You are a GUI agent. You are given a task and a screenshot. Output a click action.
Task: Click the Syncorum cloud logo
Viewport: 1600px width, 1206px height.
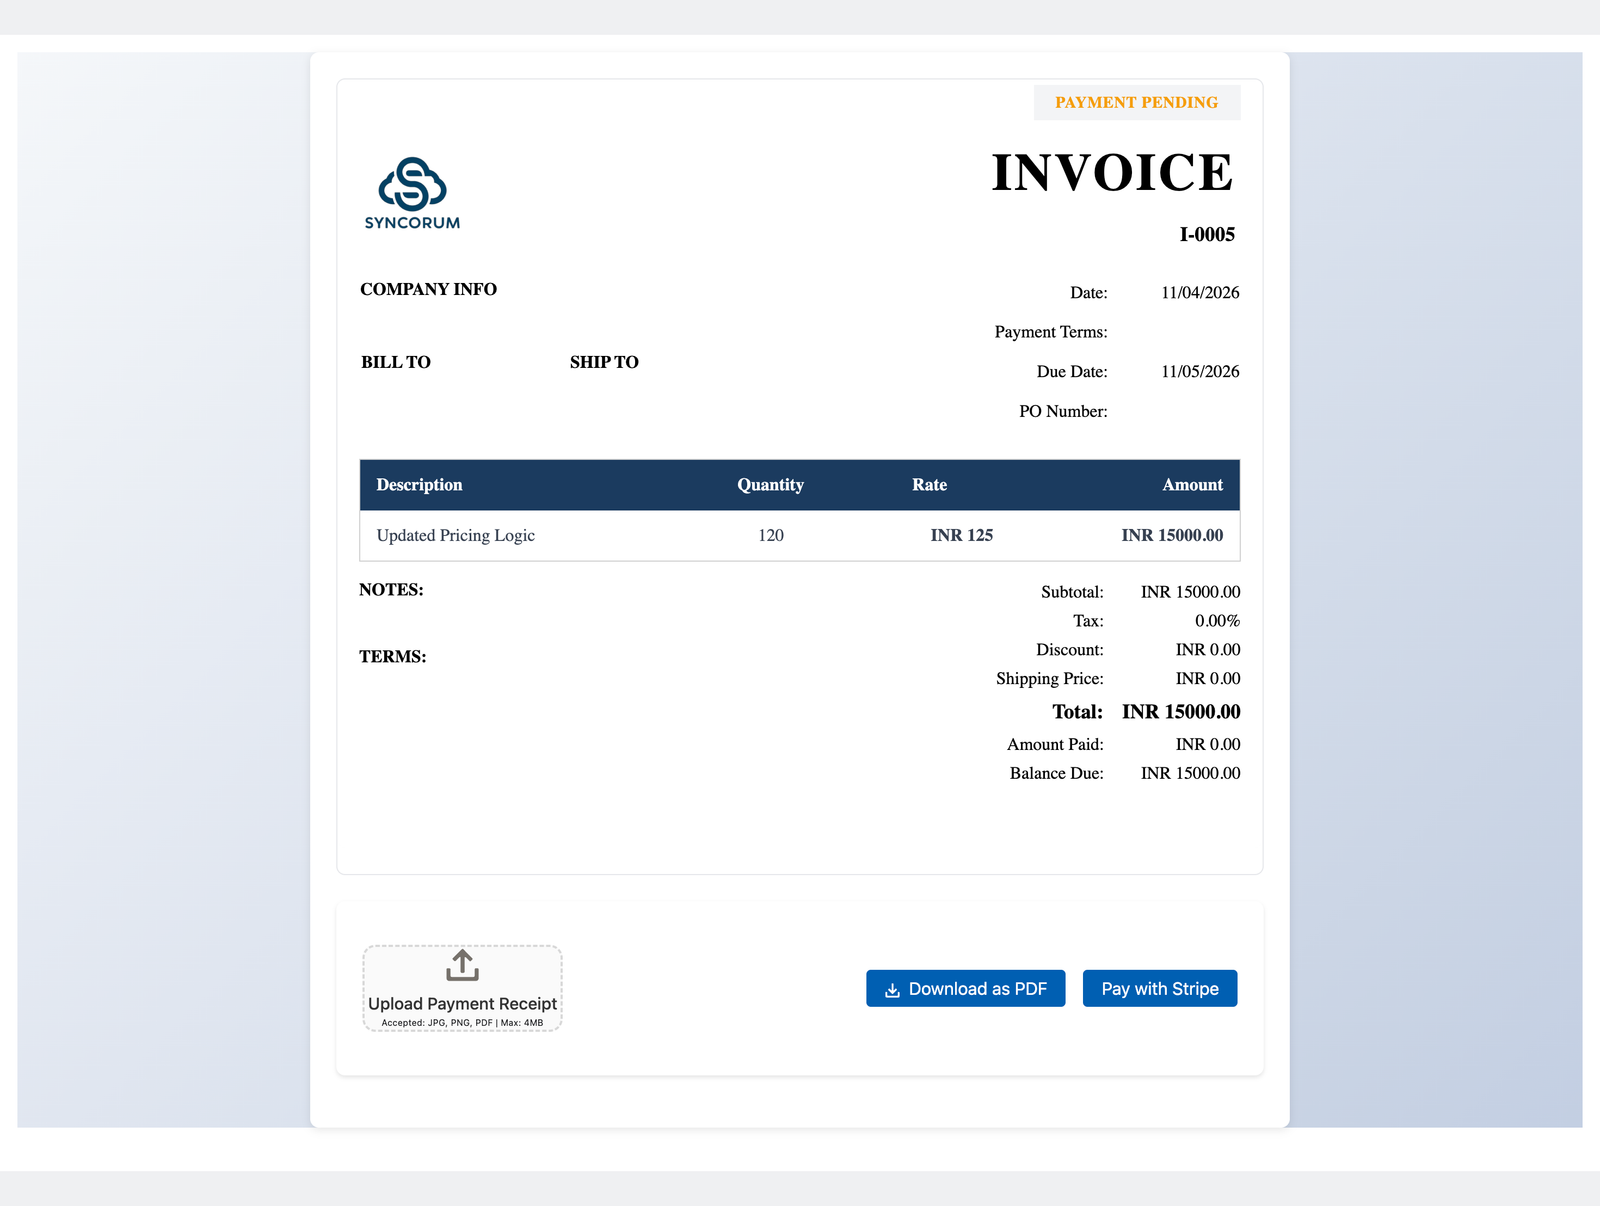412,193
